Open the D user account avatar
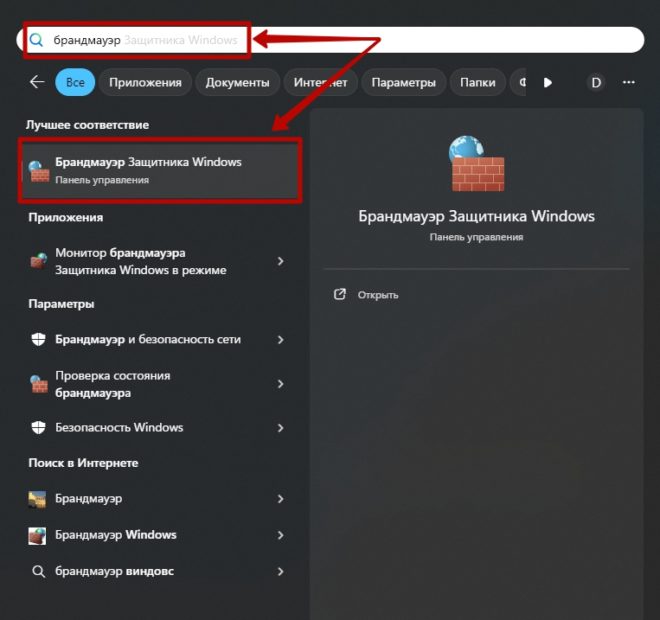 (x=596, y=82)
